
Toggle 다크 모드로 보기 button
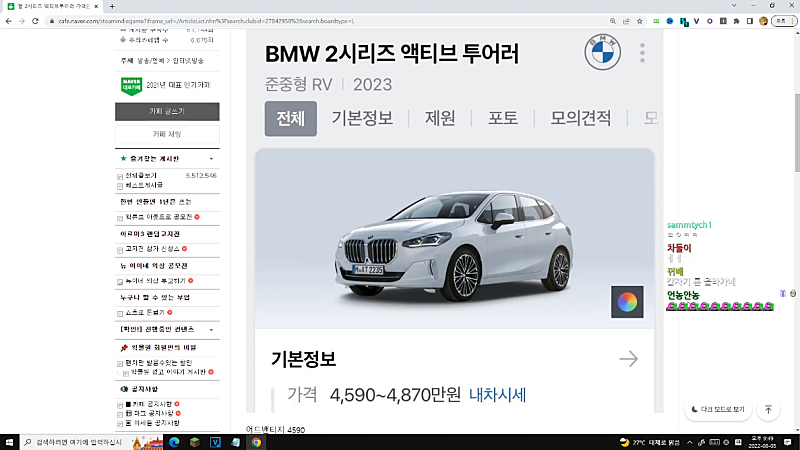tap(718, 409)
